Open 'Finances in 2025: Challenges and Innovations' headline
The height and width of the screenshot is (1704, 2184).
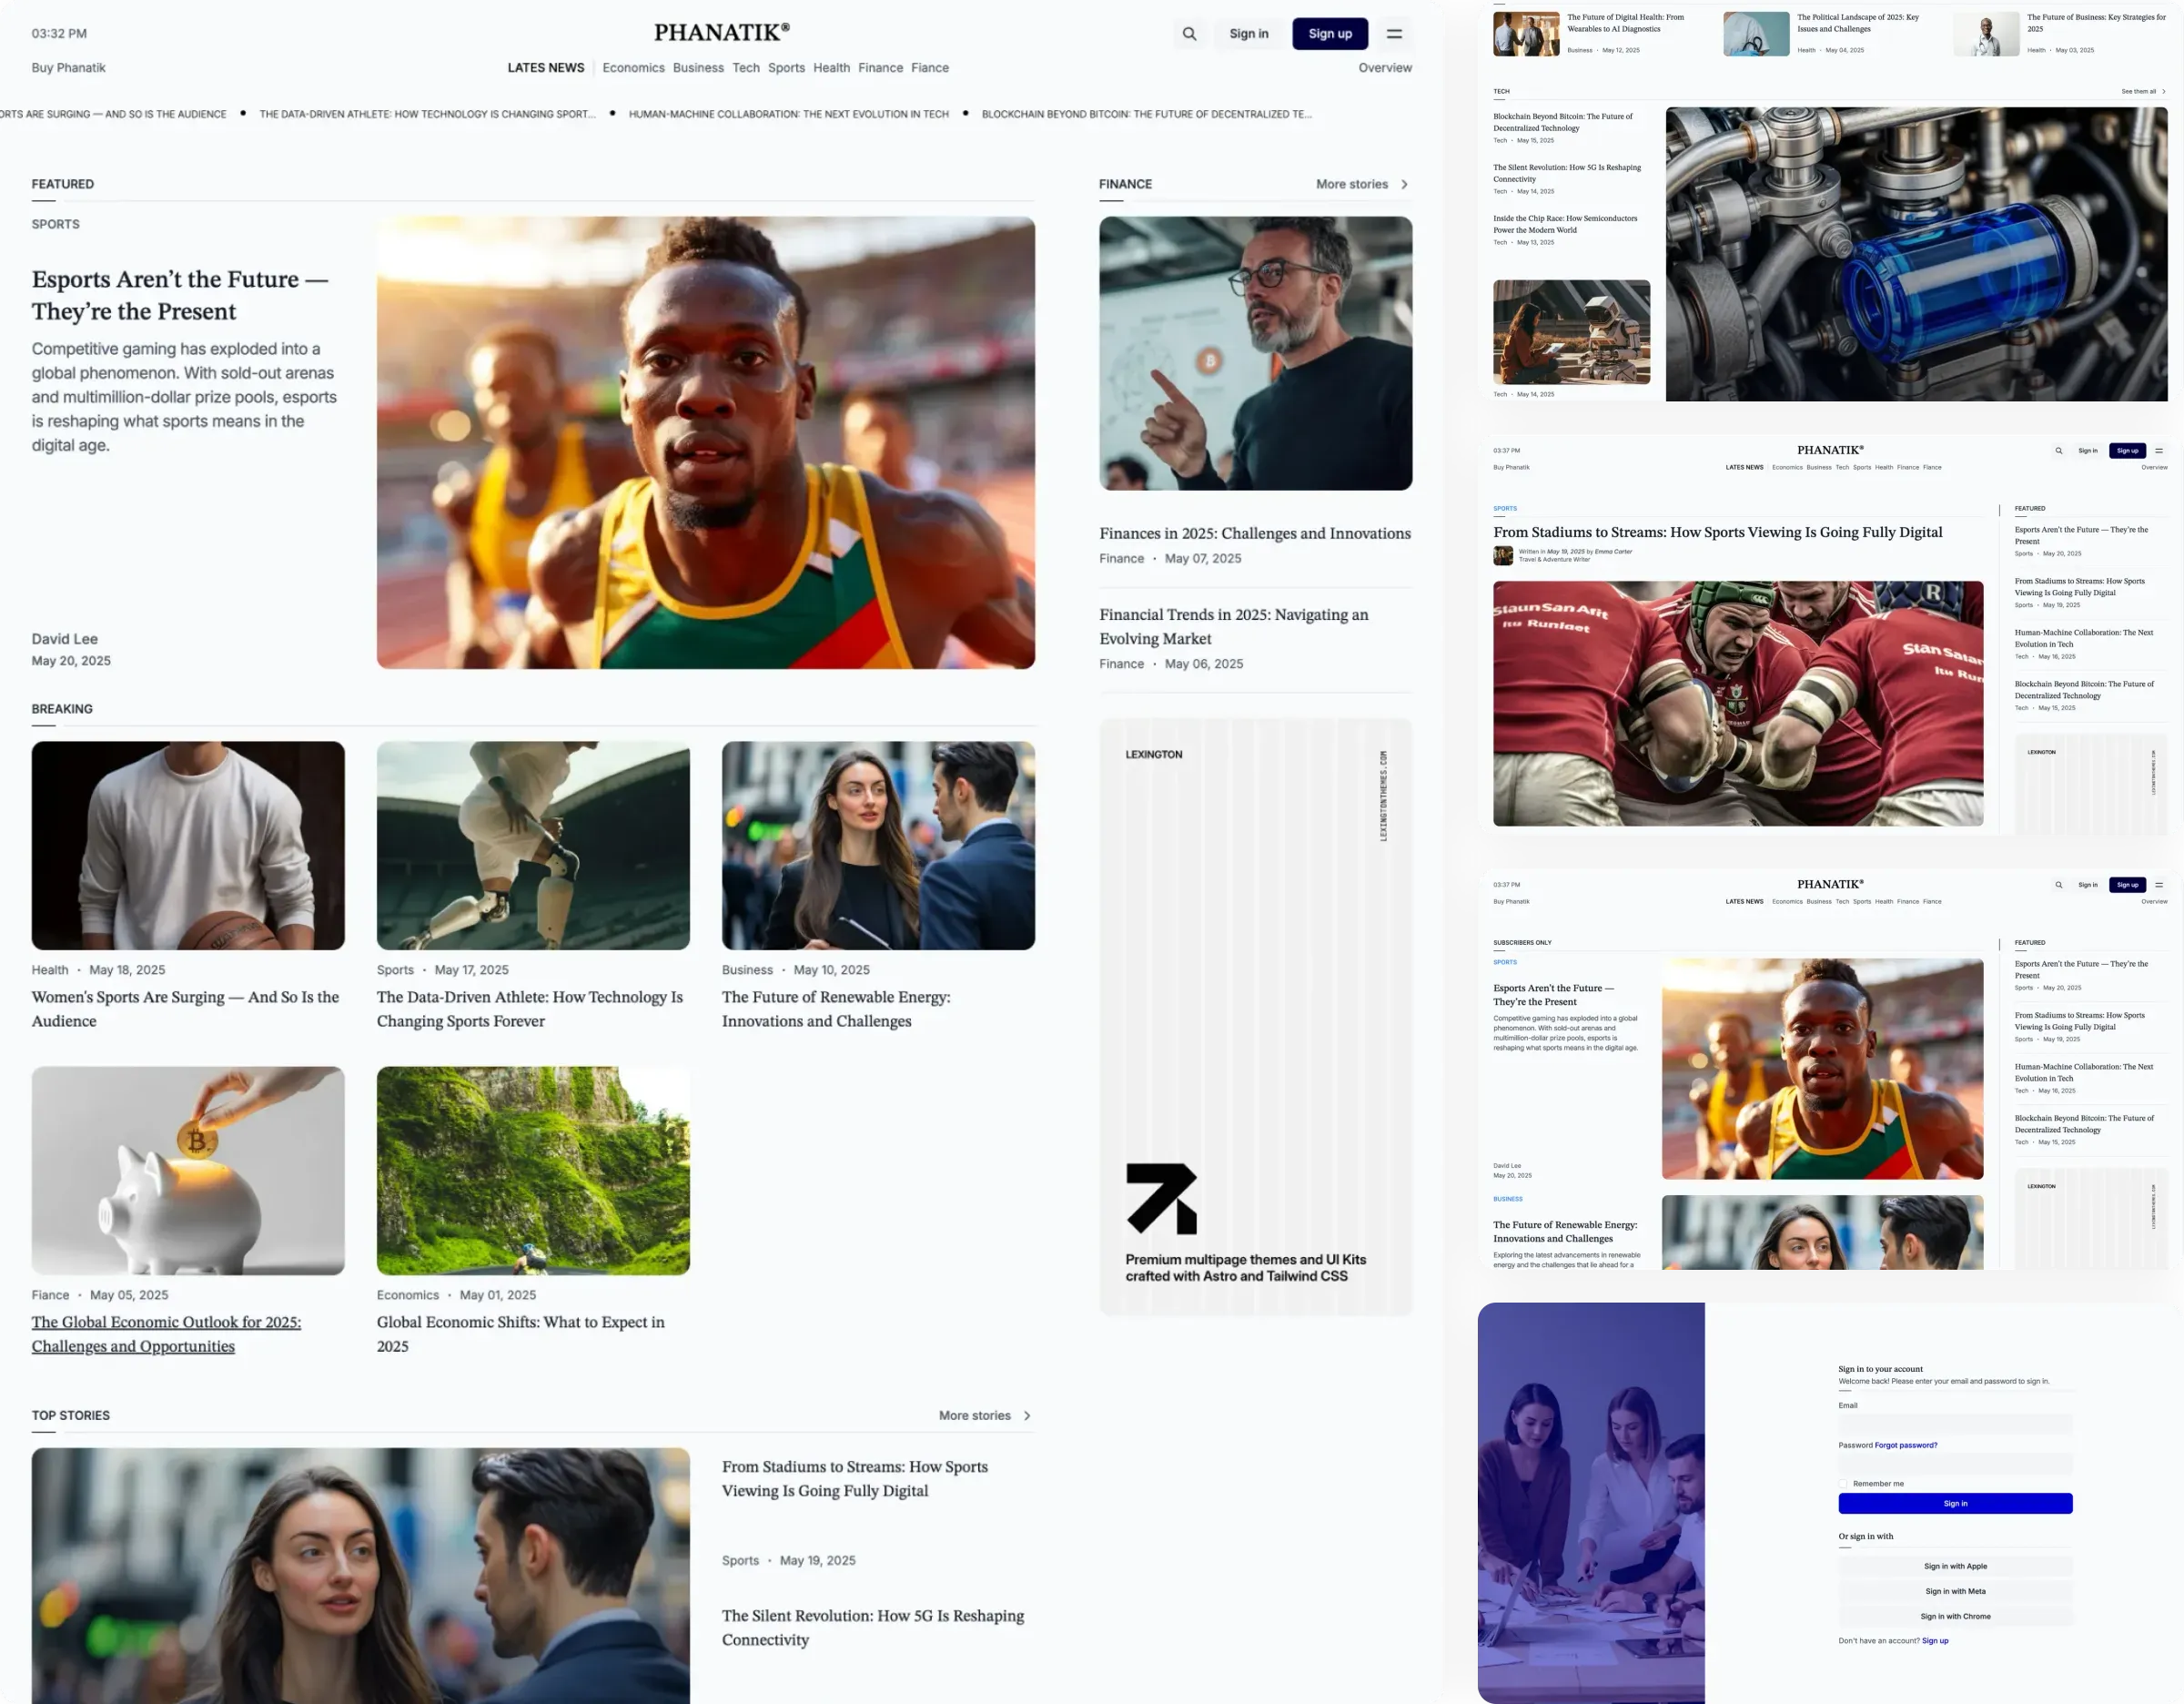click(1255, 533)
